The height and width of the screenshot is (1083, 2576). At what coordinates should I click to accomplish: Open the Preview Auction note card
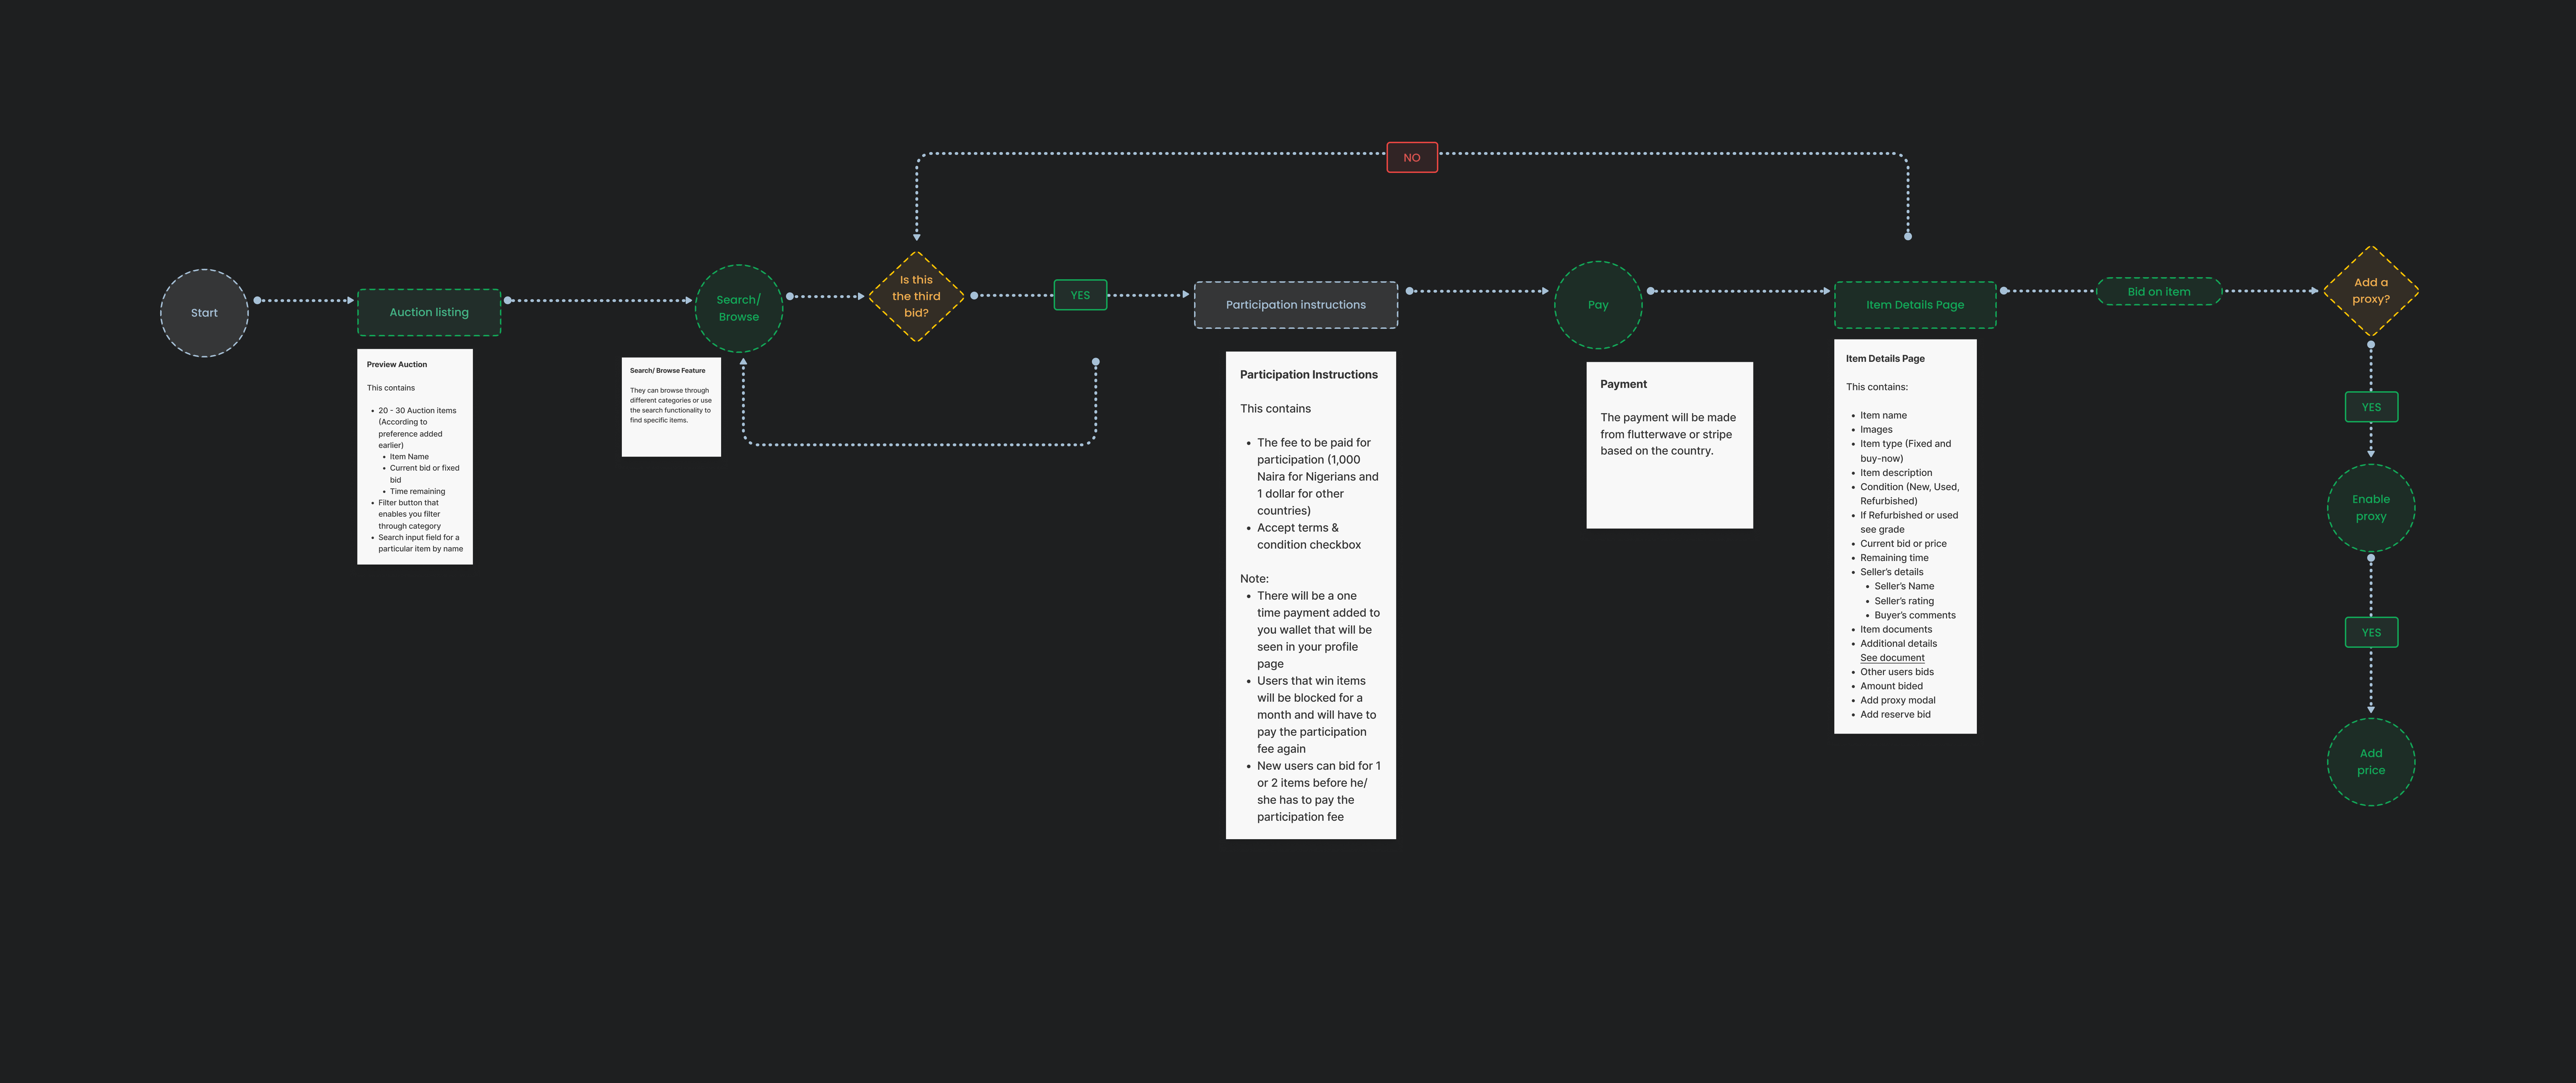point(415,457)
